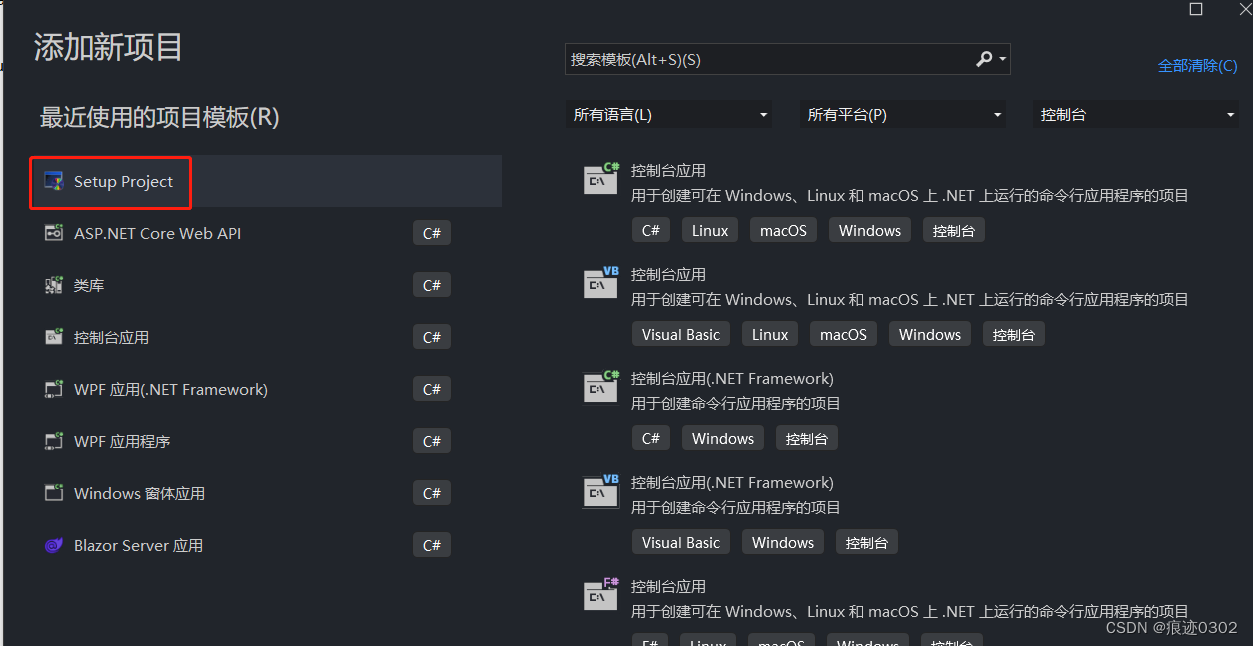Screen dimensions: 1253x646
Task: Click macOS tag of C# console app
Action: (x=783, y=230)
